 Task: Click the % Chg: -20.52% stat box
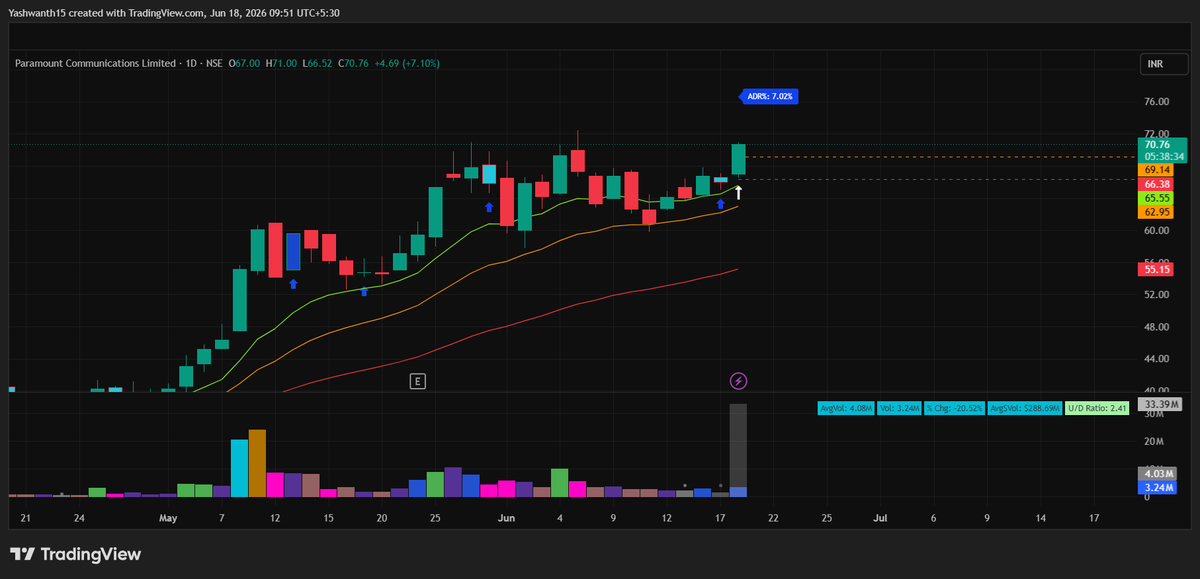point(954,408)
